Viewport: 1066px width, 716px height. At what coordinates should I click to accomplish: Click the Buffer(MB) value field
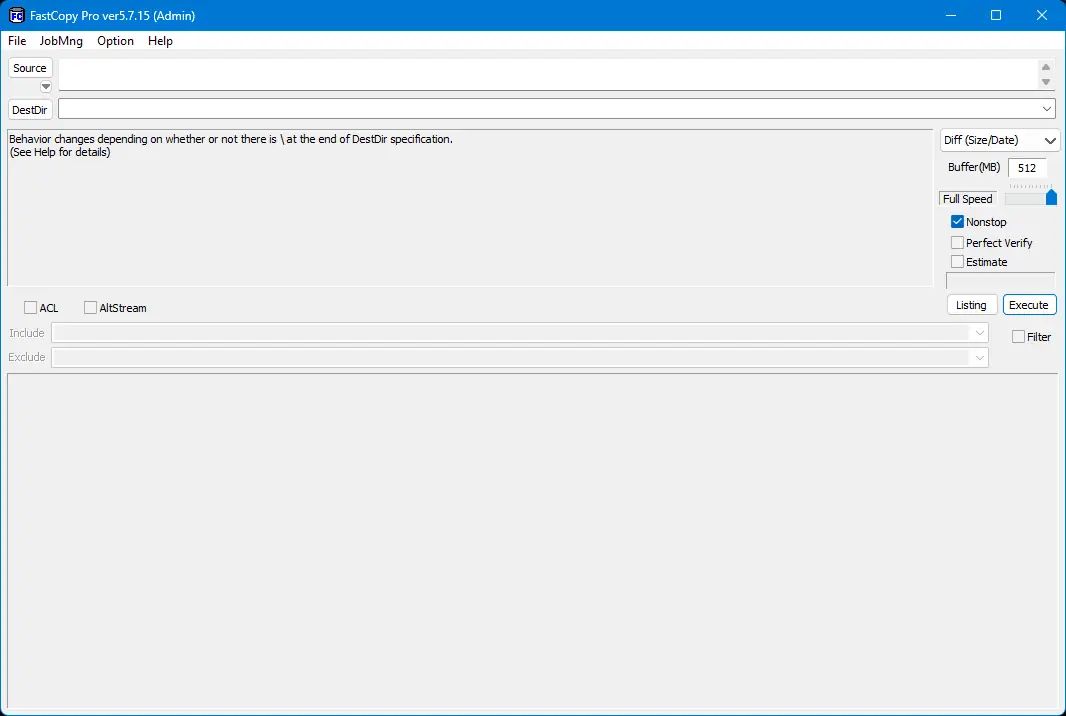pyautogui.click(x=1027, y=168)
